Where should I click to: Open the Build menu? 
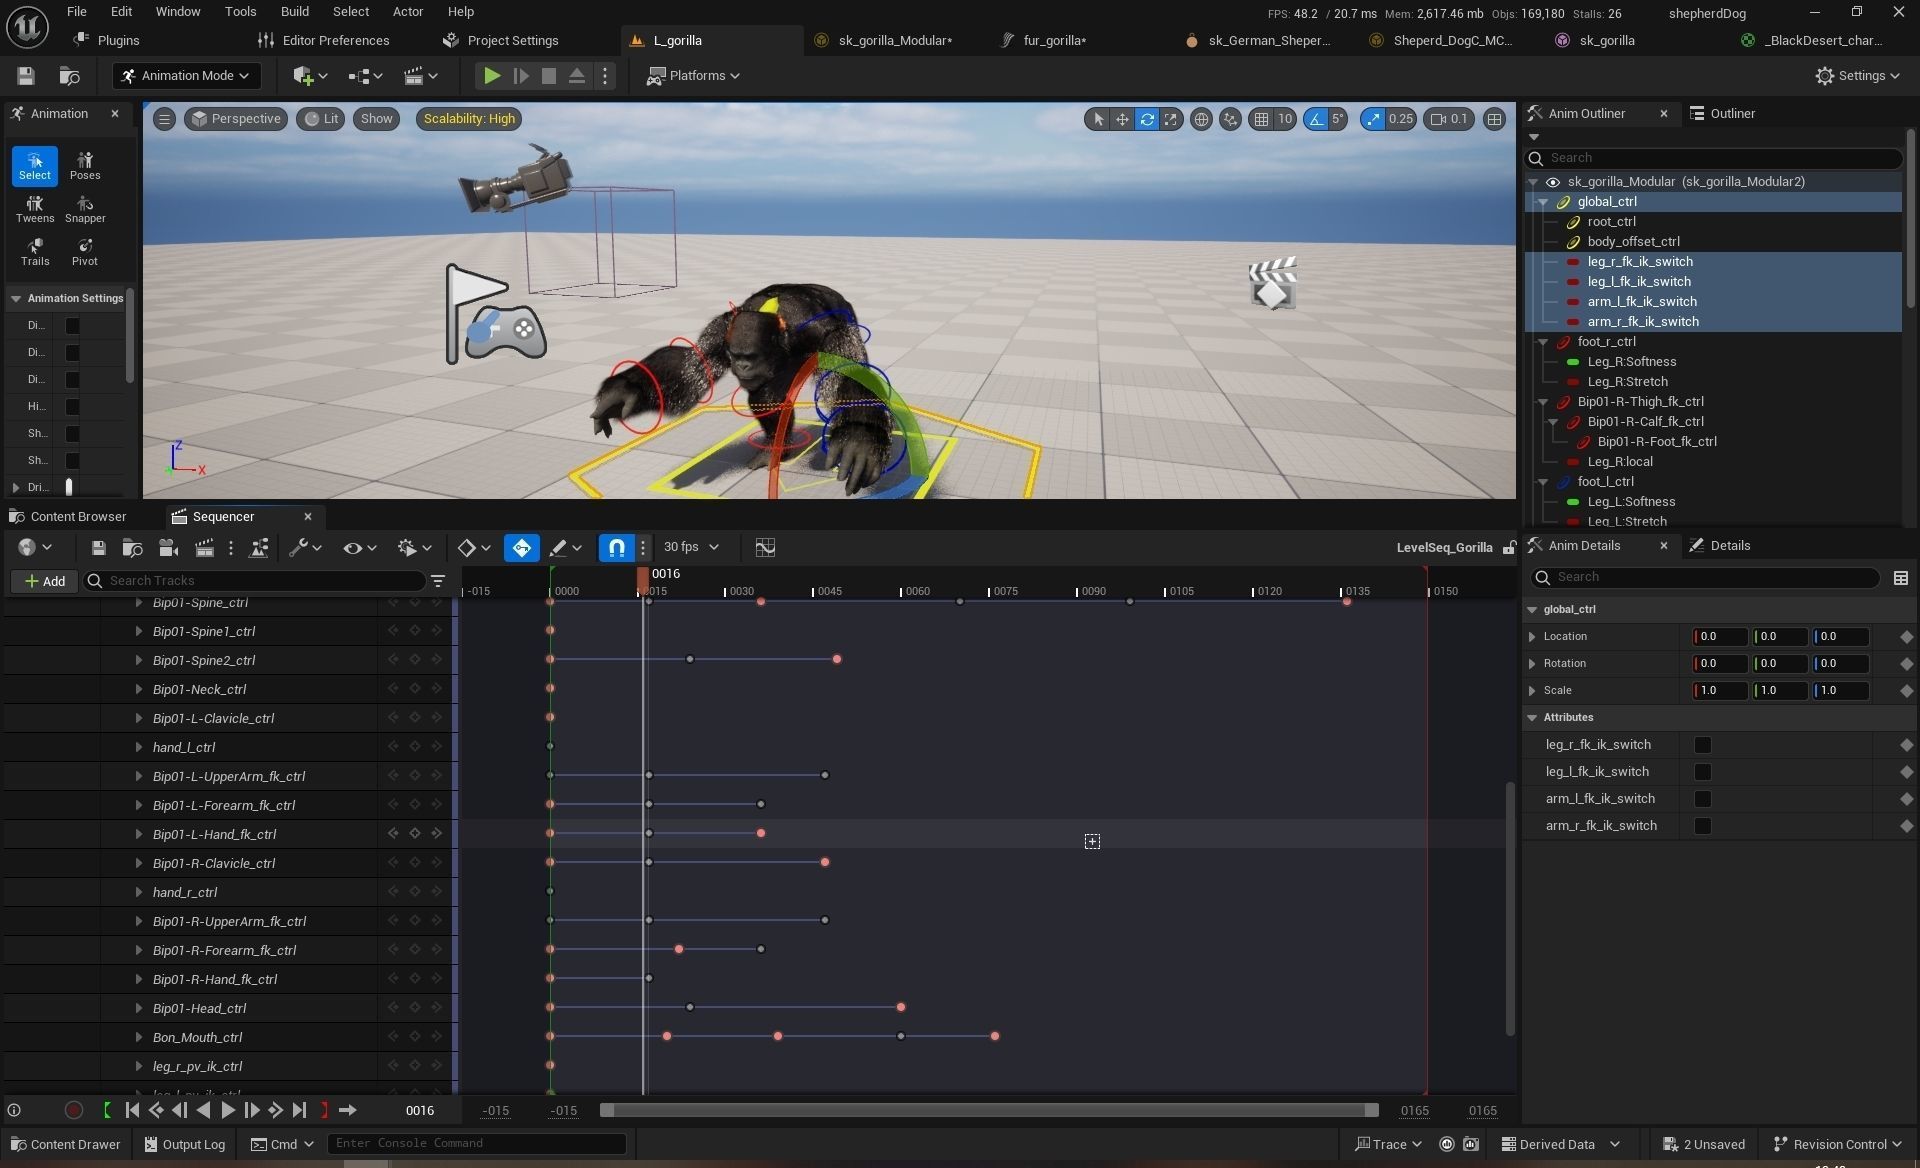tap(294, 12)
